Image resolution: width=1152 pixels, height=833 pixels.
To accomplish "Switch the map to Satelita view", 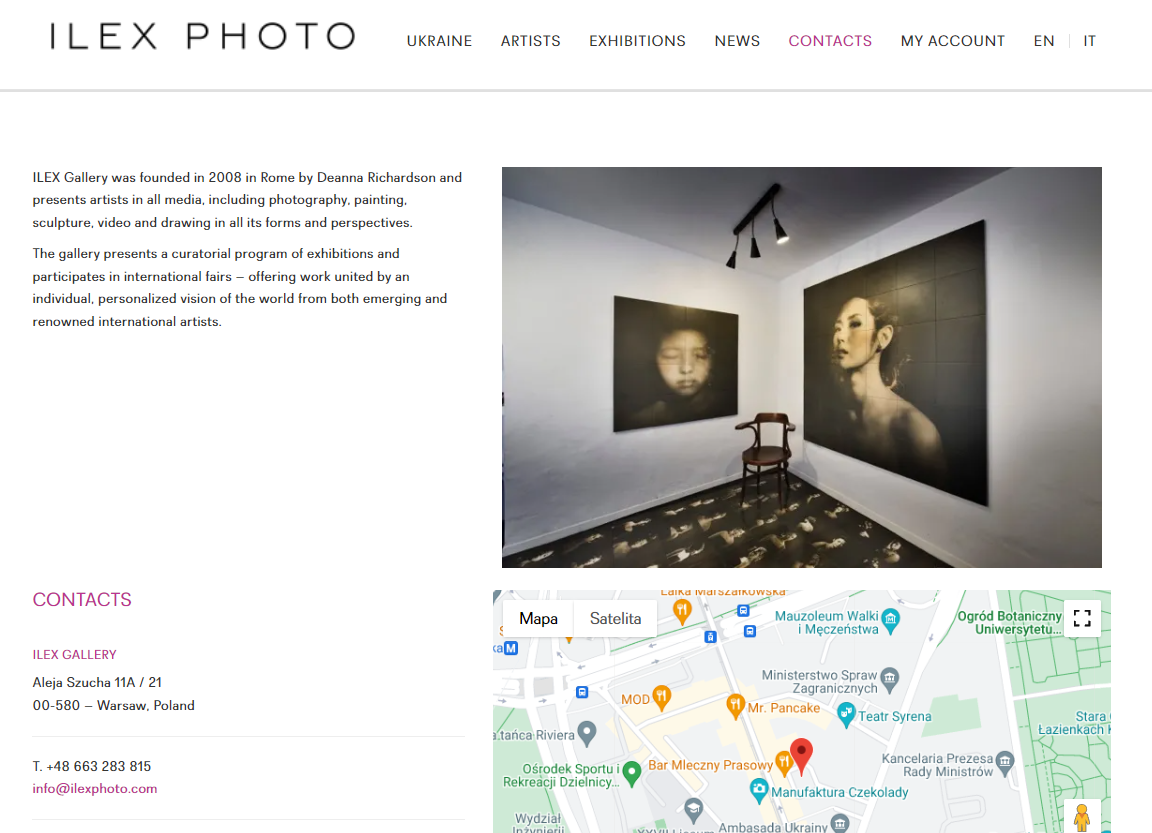I will point(615,619).
